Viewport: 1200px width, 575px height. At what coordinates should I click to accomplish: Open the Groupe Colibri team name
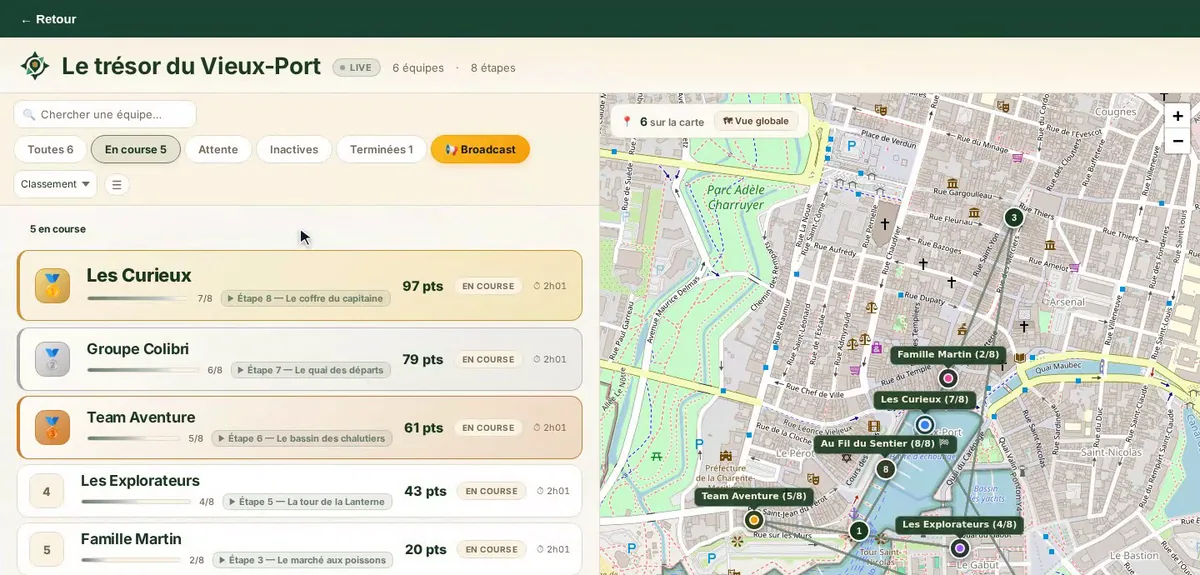[138, 349]
